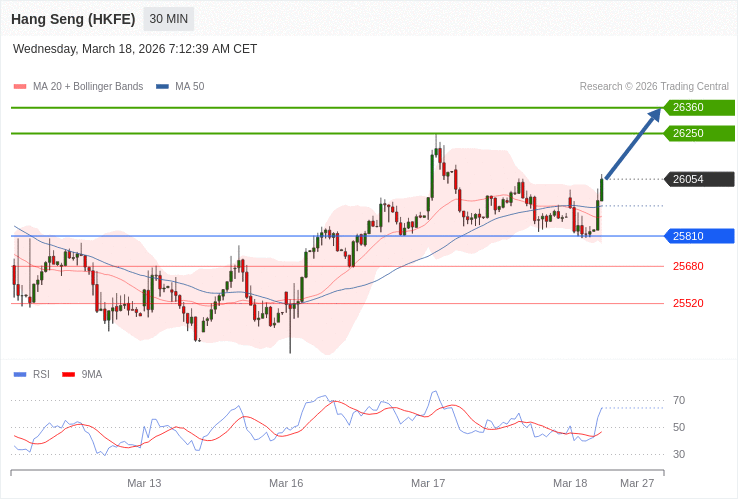Click the 25810 pivot price tag
Screen dimensions: 738x500
pyautogui.click(x=699, y=236)
